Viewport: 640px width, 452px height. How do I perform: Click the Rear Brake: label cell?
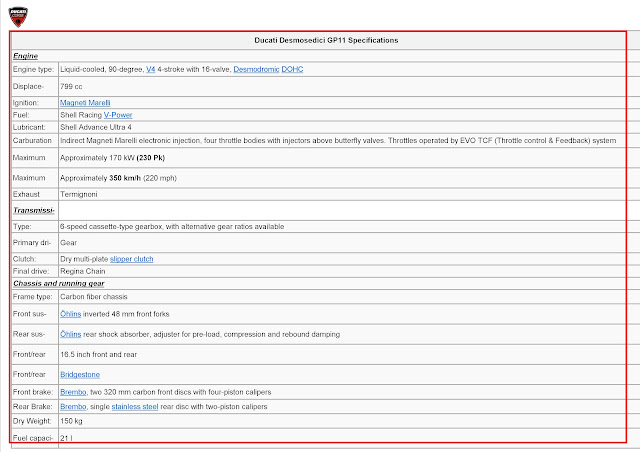[x=35, y=407]
